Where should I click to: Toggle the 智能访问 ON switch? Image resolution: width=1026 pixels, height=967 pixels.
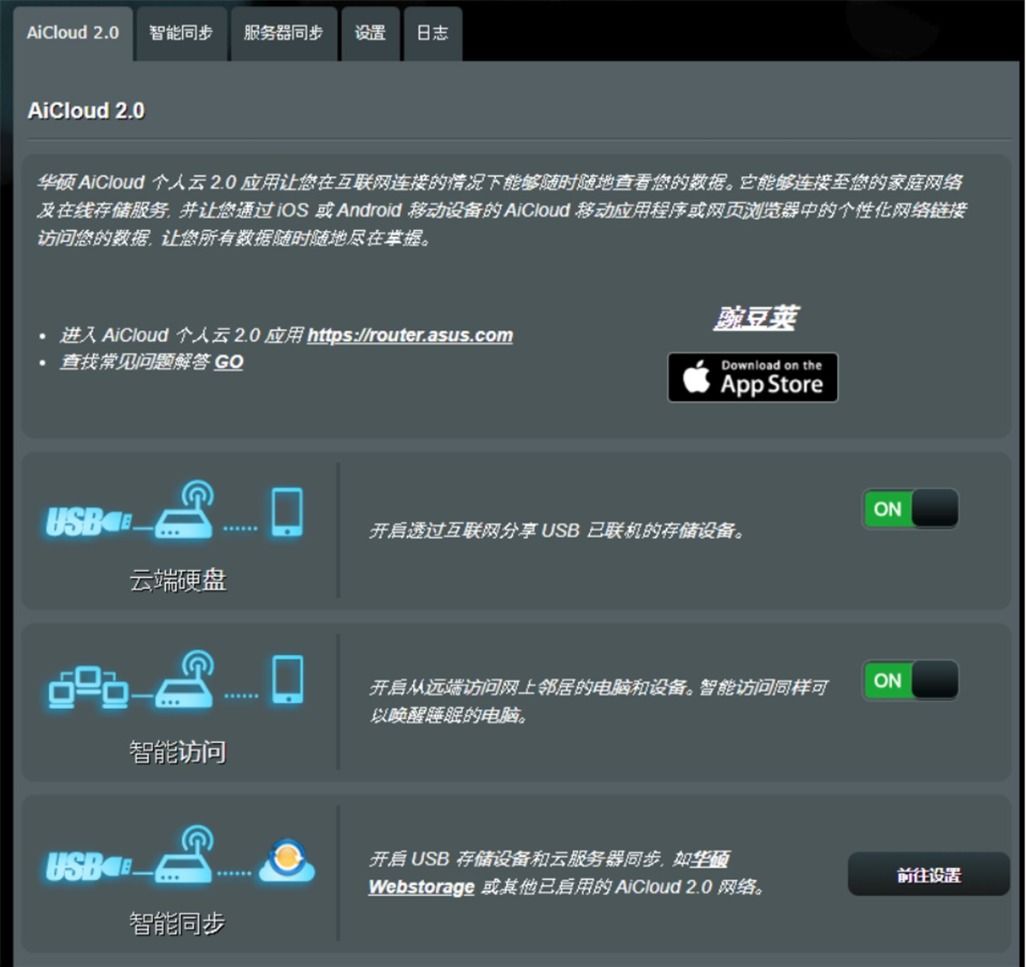[910, 680]
